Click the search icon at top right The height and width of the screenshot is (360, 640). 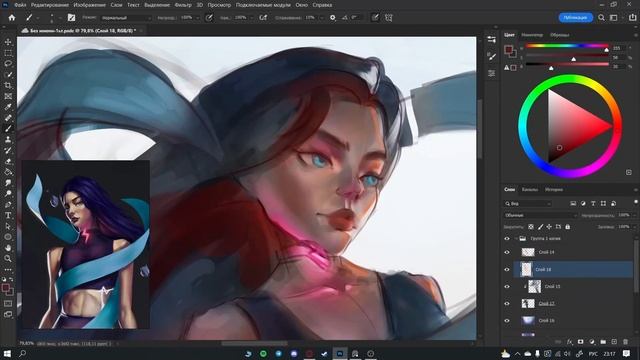pyautogui.click(x=601, y=18)
